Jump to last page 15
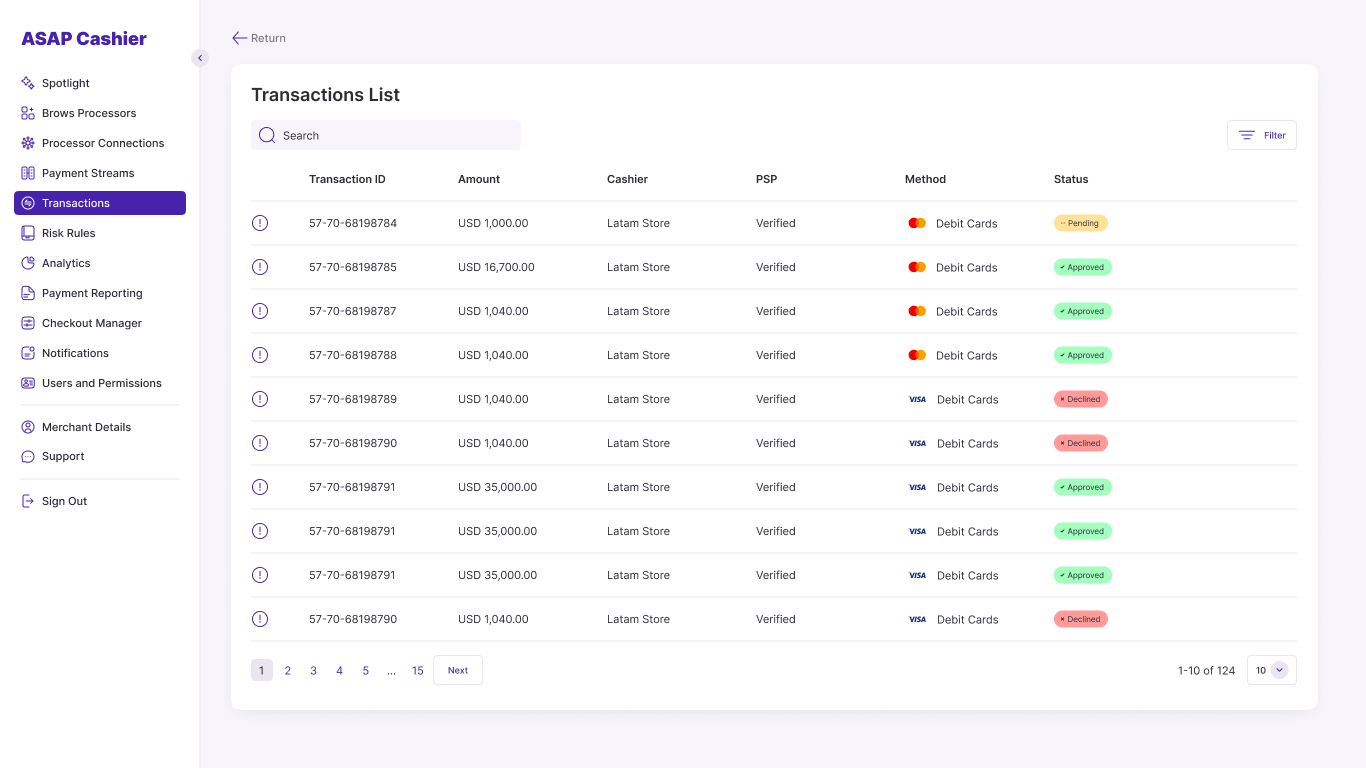Viewport: 1366px width, 768px height. point(418,670)
